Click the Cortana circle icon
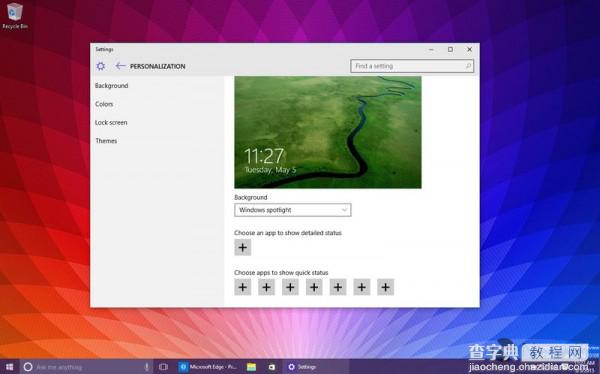Image resolution: width=600 pixels, height=374 pixels. [x=28, y=367]
